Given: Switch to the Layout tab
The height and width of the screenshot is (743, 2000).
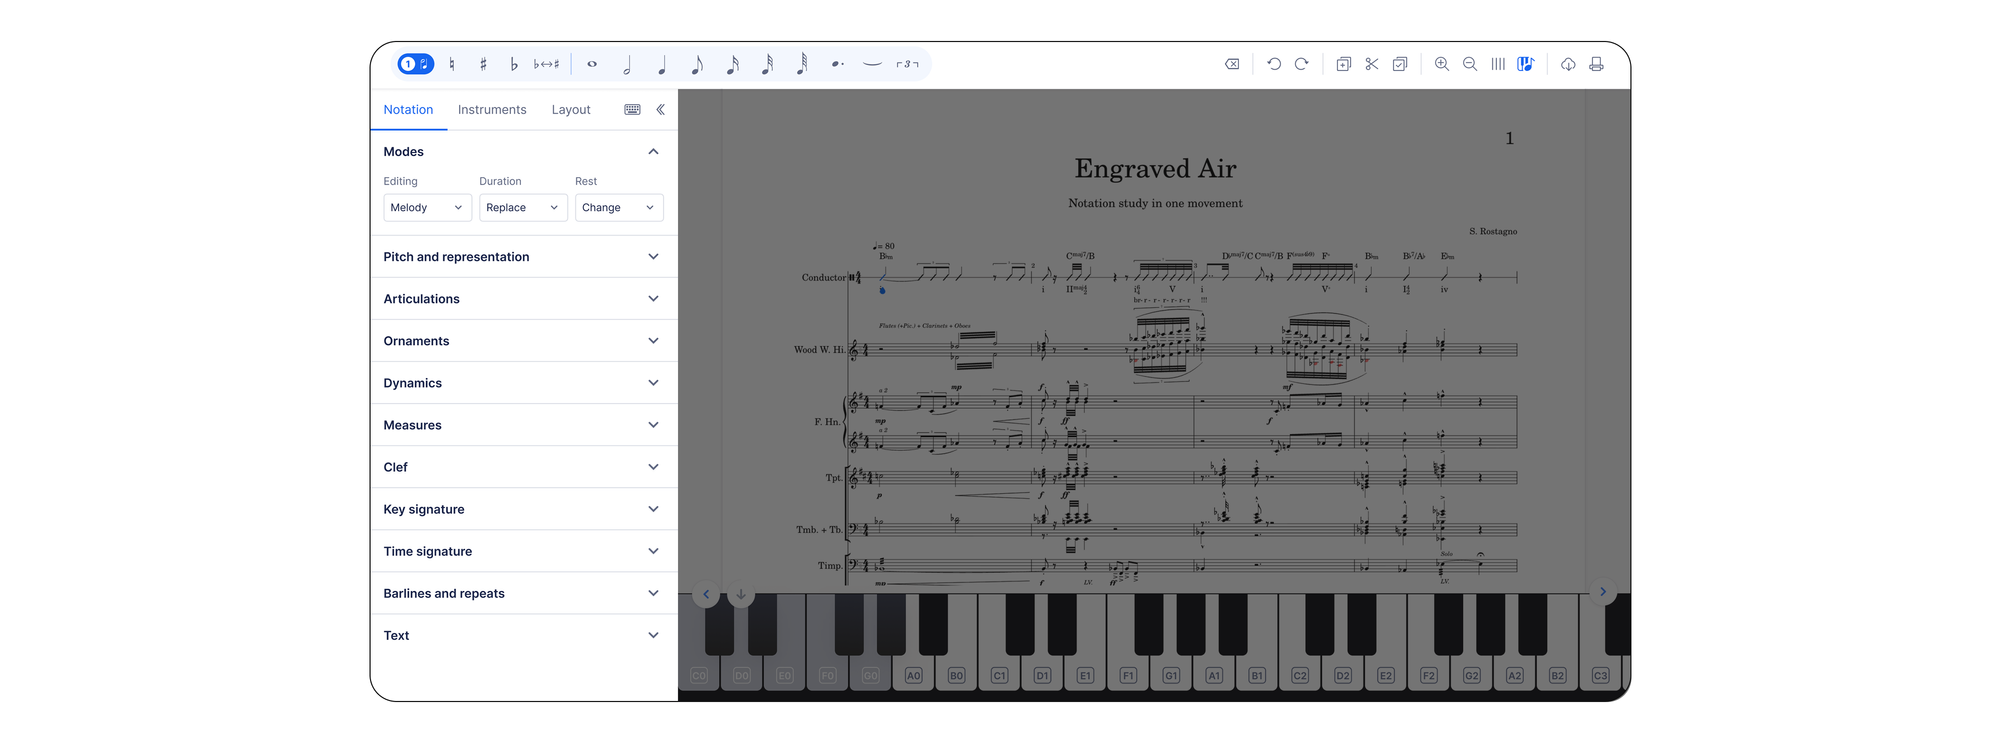Looking at the screenshot, I should 571,110.
